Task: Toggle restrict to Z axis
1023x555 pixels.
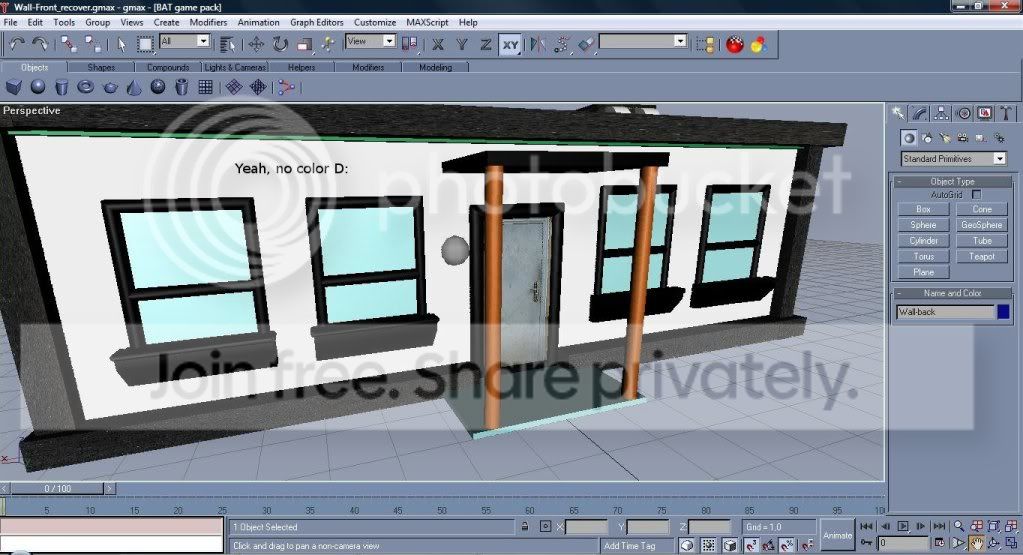Action: (x=485, y=44)
